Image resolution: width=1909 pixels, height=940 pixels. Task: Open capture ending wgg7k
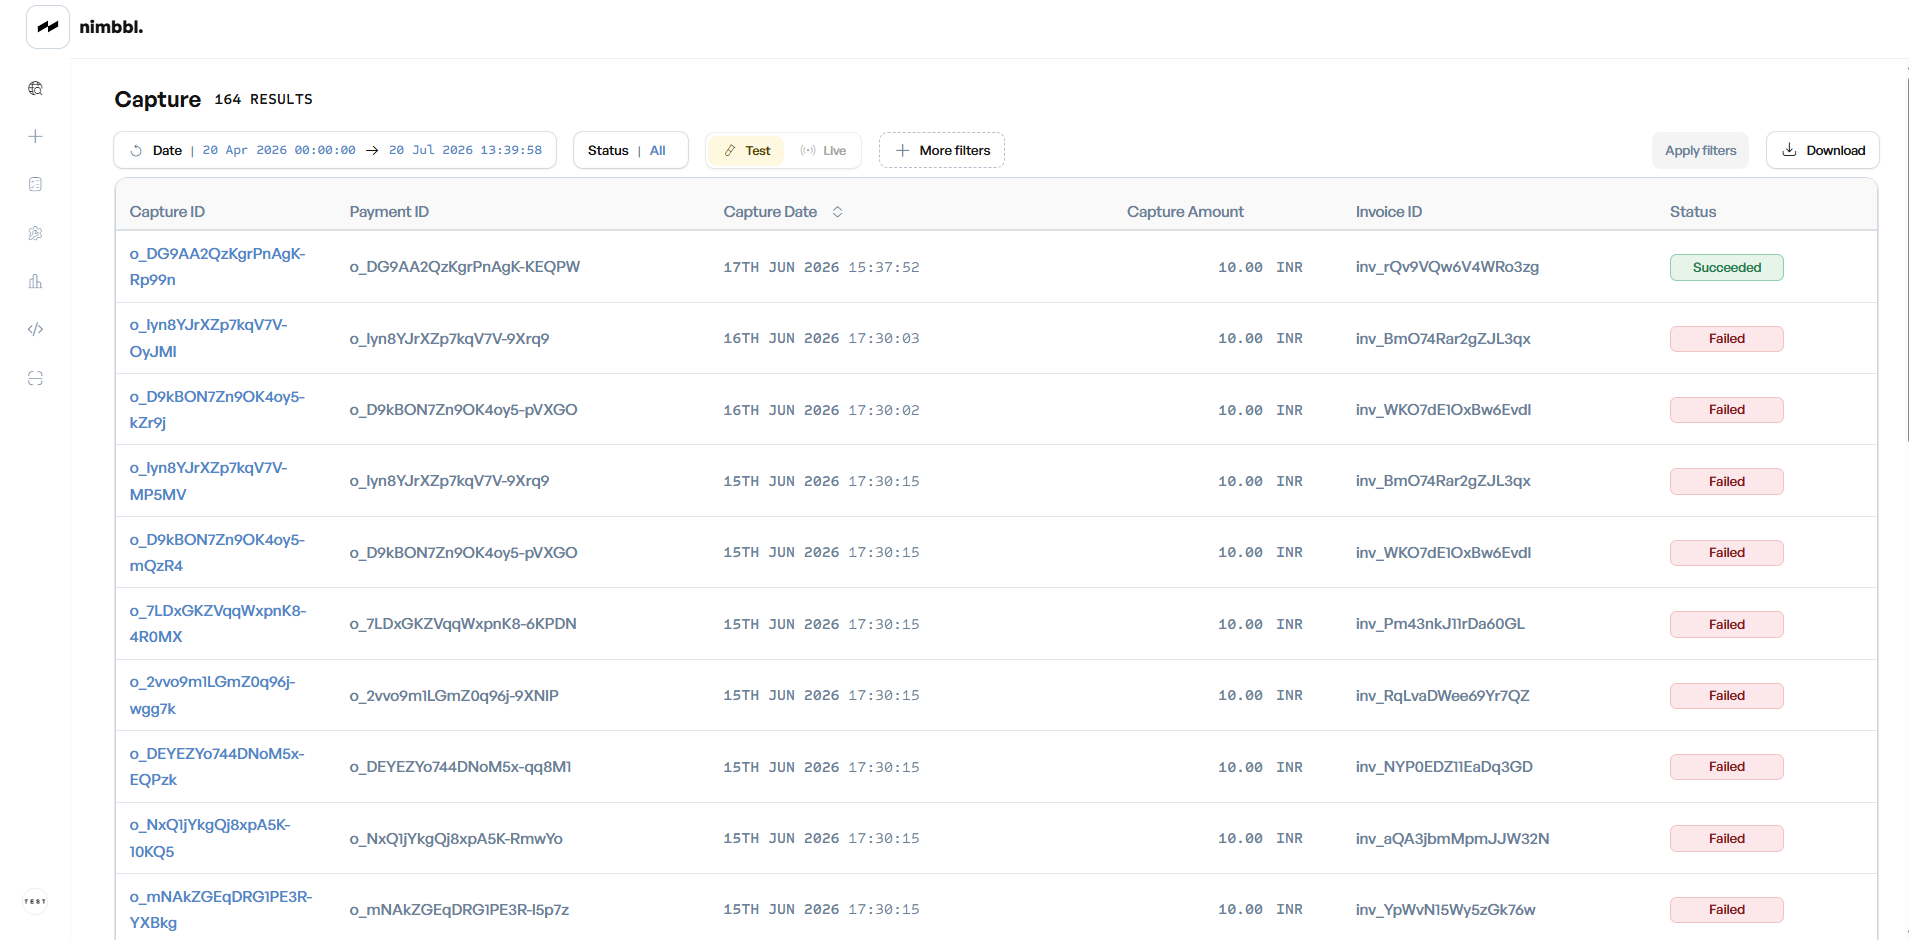(x=212, y=695)
